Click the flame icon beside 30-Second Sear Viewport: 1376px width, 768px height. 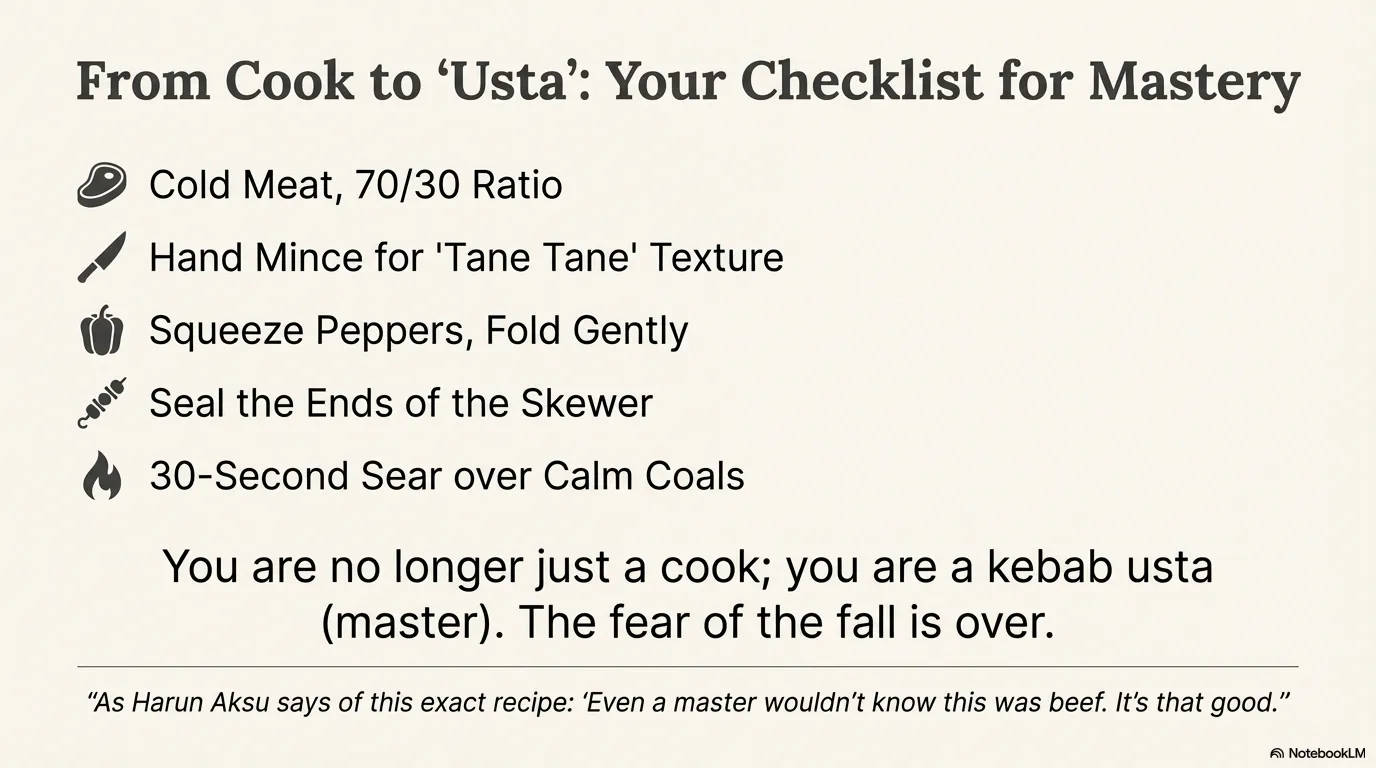(x=102, y=476)
